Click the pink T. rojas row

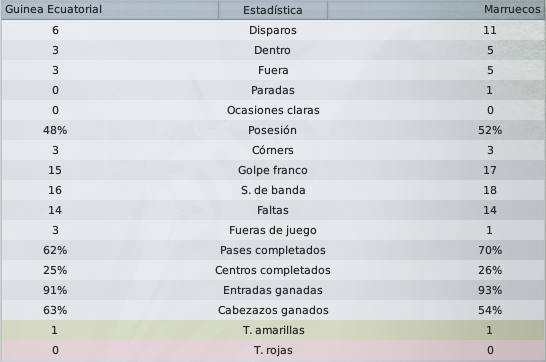tap(273, 350)
